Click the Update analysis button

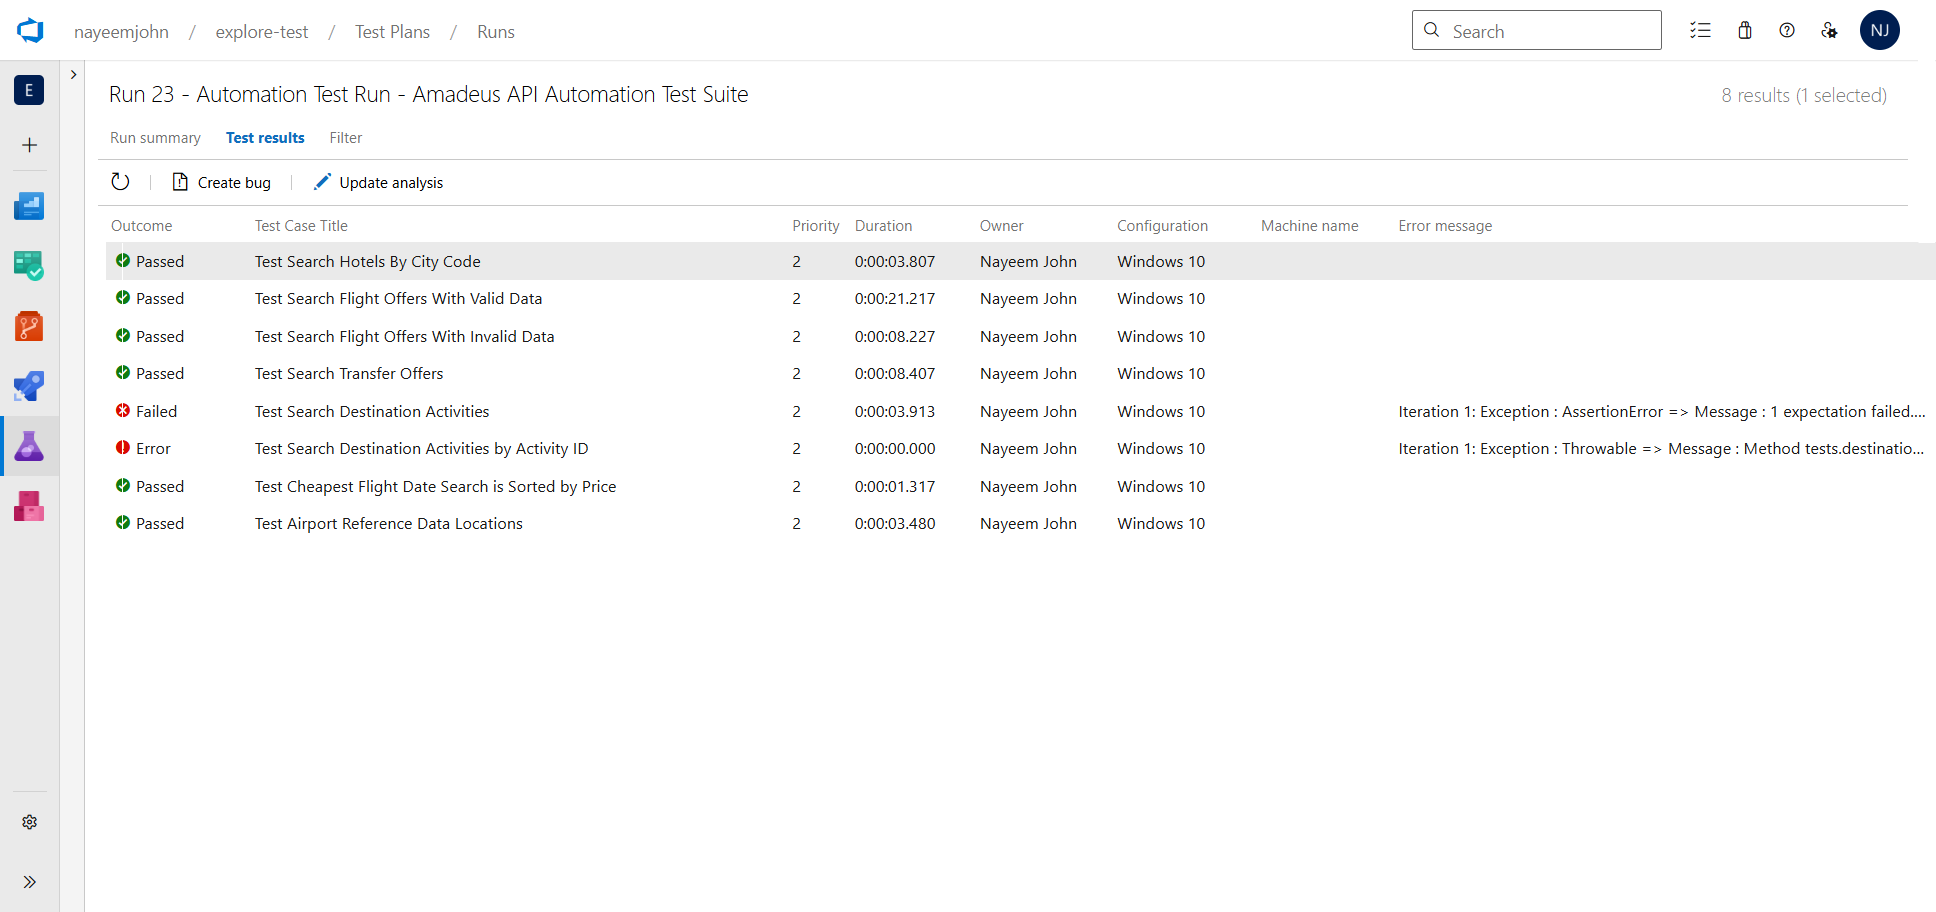pyautogui.click(x=378, y=182)
